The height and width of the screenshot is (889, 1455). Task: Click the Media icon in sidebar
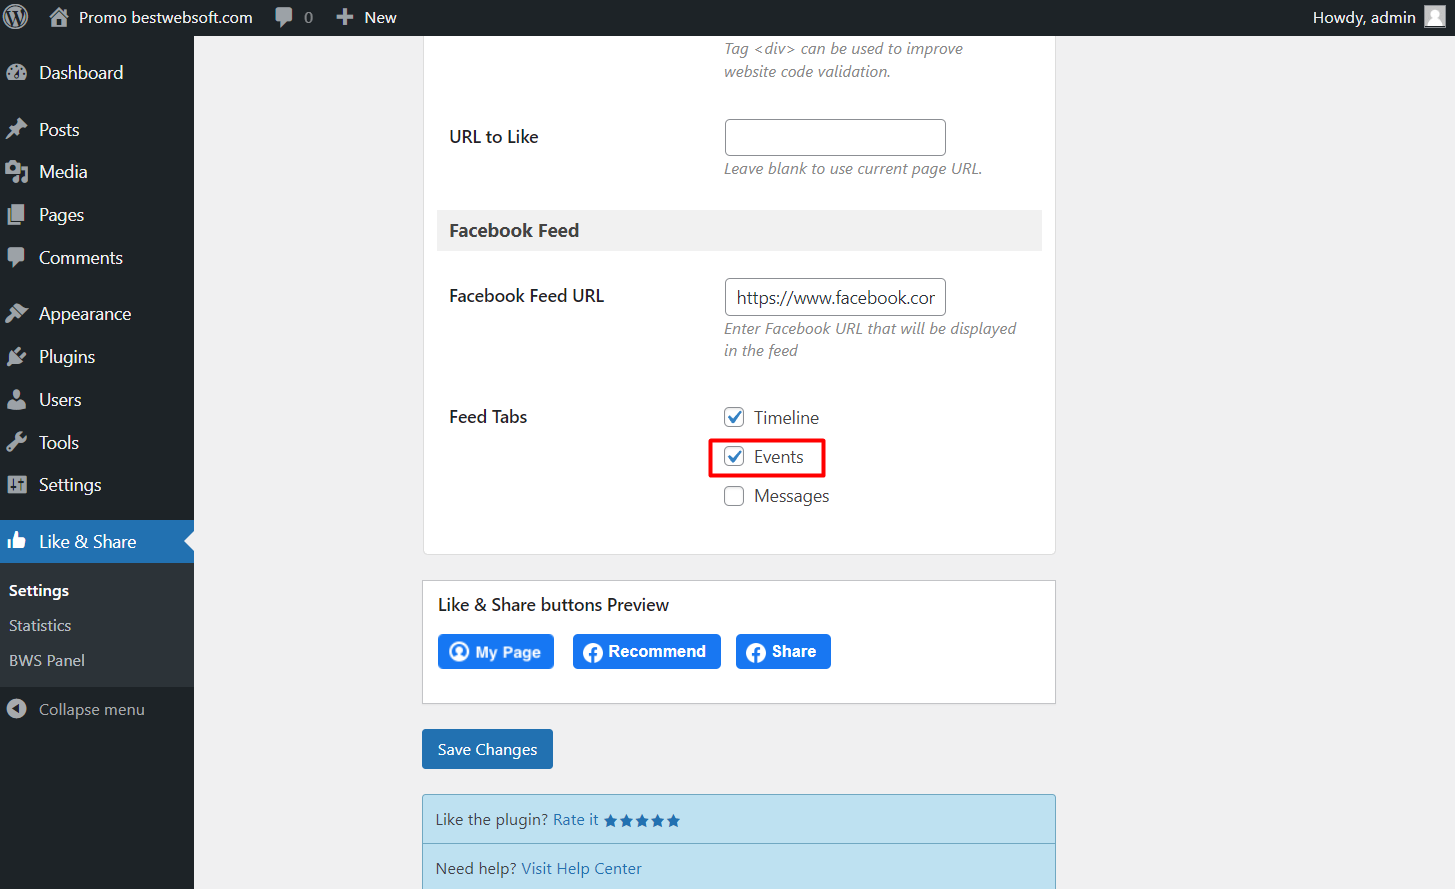click(x=17, y=172)
